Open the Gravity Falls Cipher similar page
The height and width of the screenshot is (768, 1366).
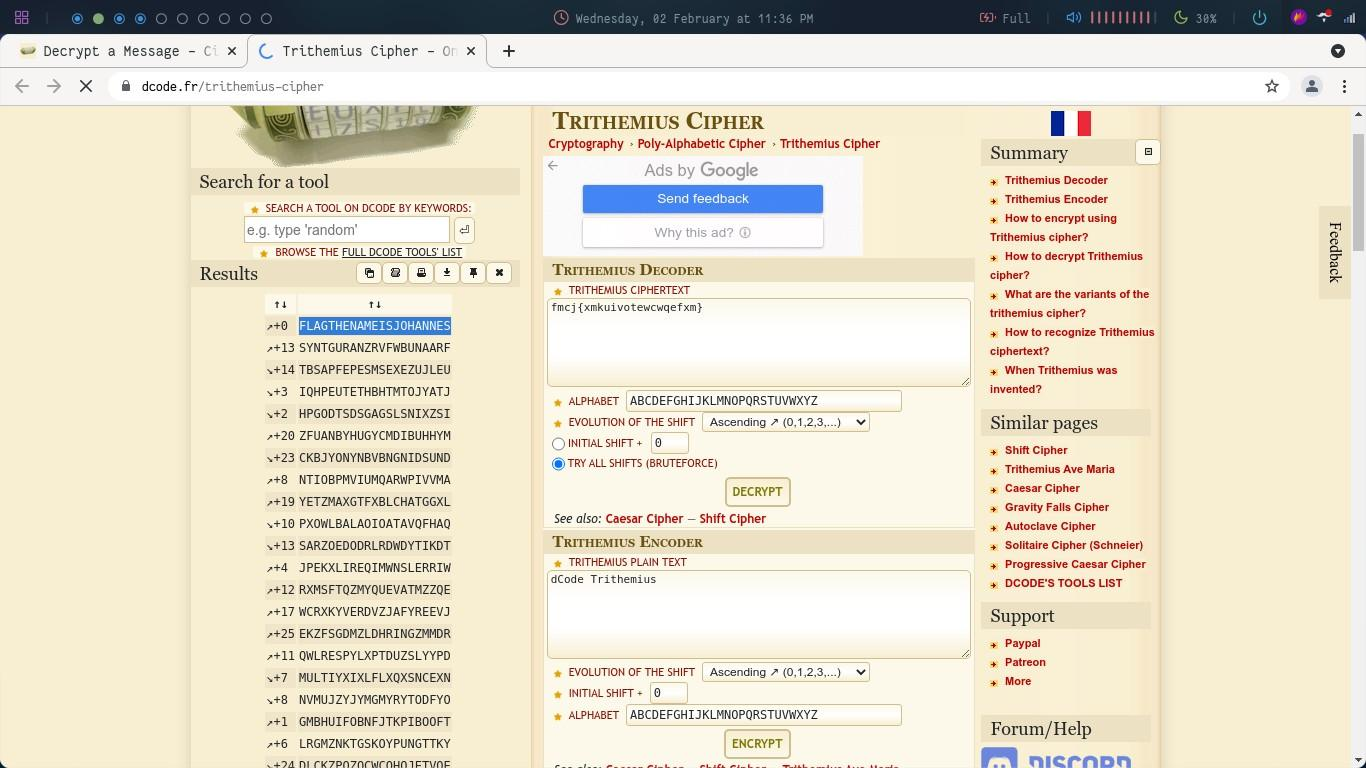[x=1057, y=508]
